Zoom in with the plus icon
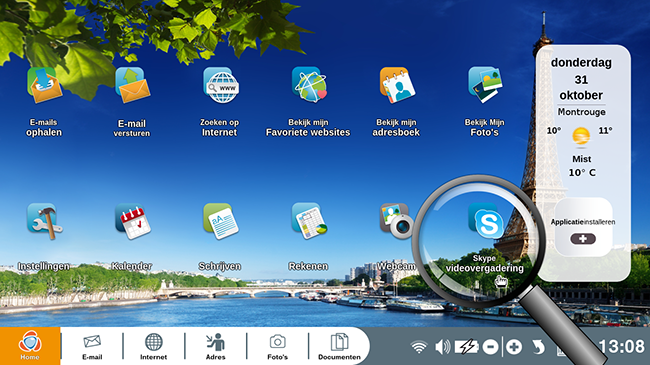This screenshot has width=650, height=365. 514,347
